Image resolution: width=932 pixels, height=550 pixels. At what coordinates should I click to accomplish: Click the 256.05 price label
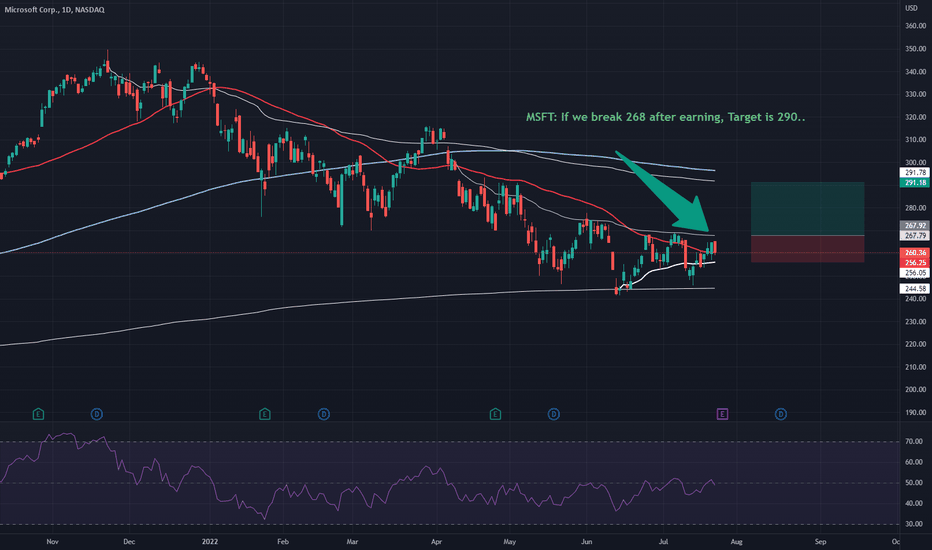pyautogui.click(x=915, y=273)
